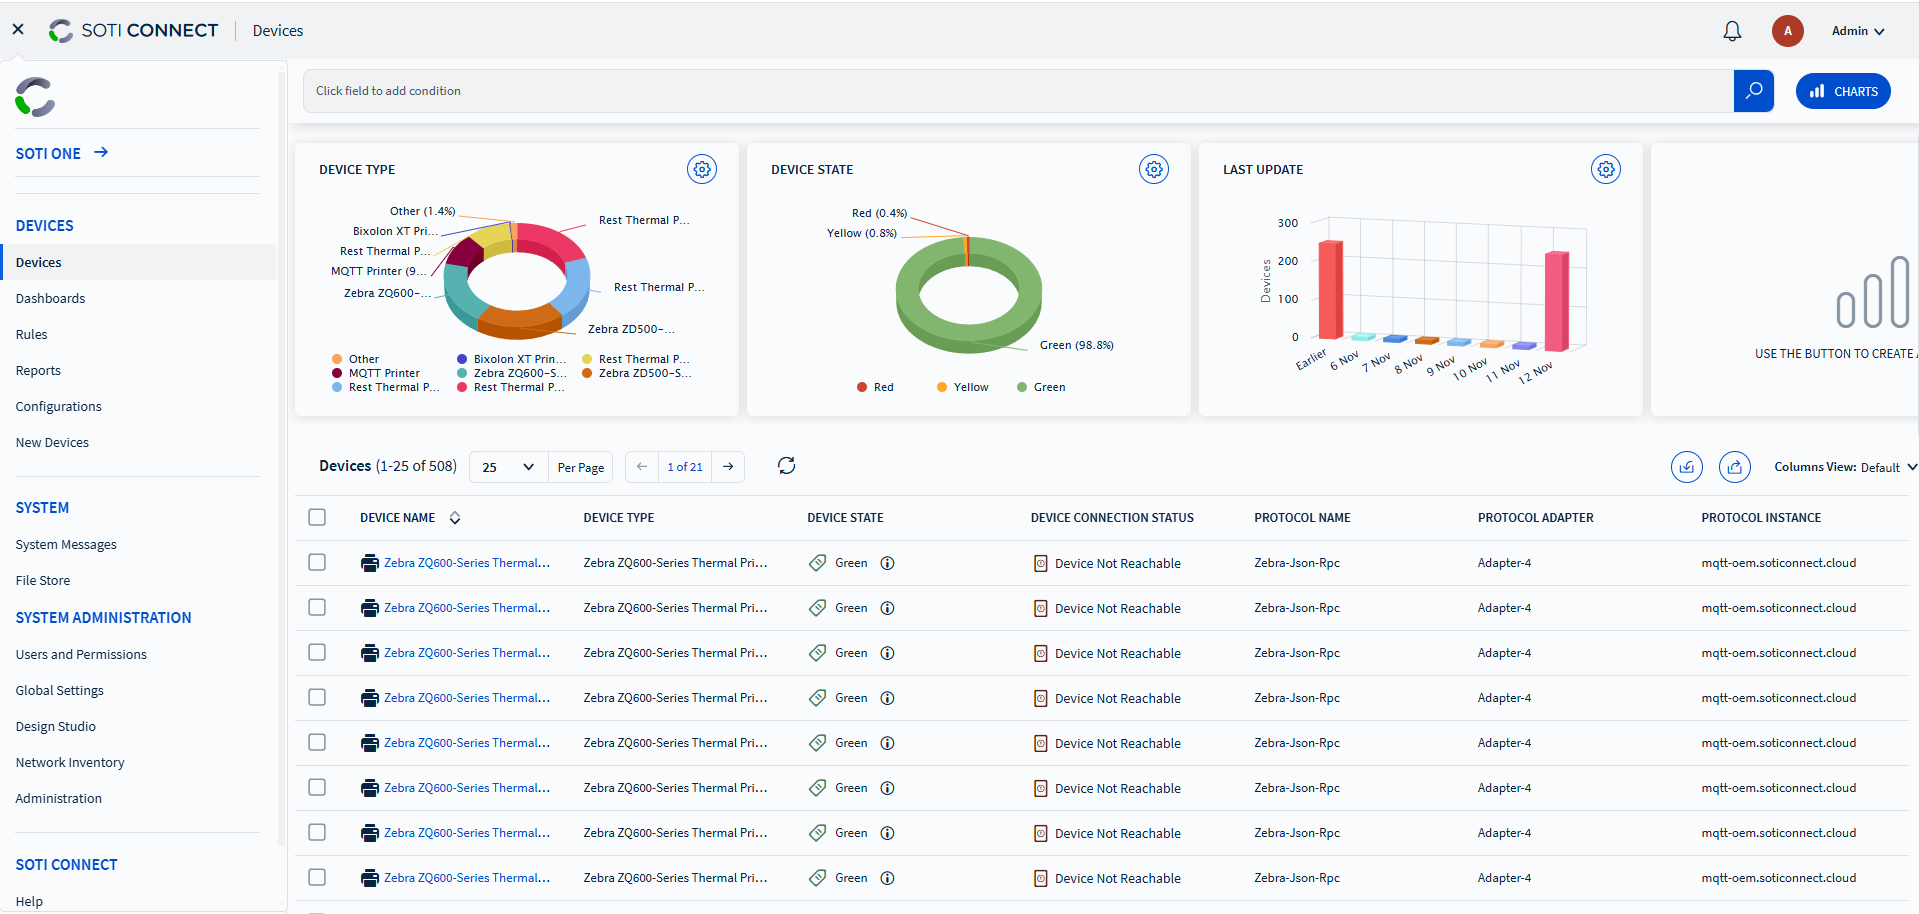
Task: Open Admin user dropdown
Action: [1858, 31]
